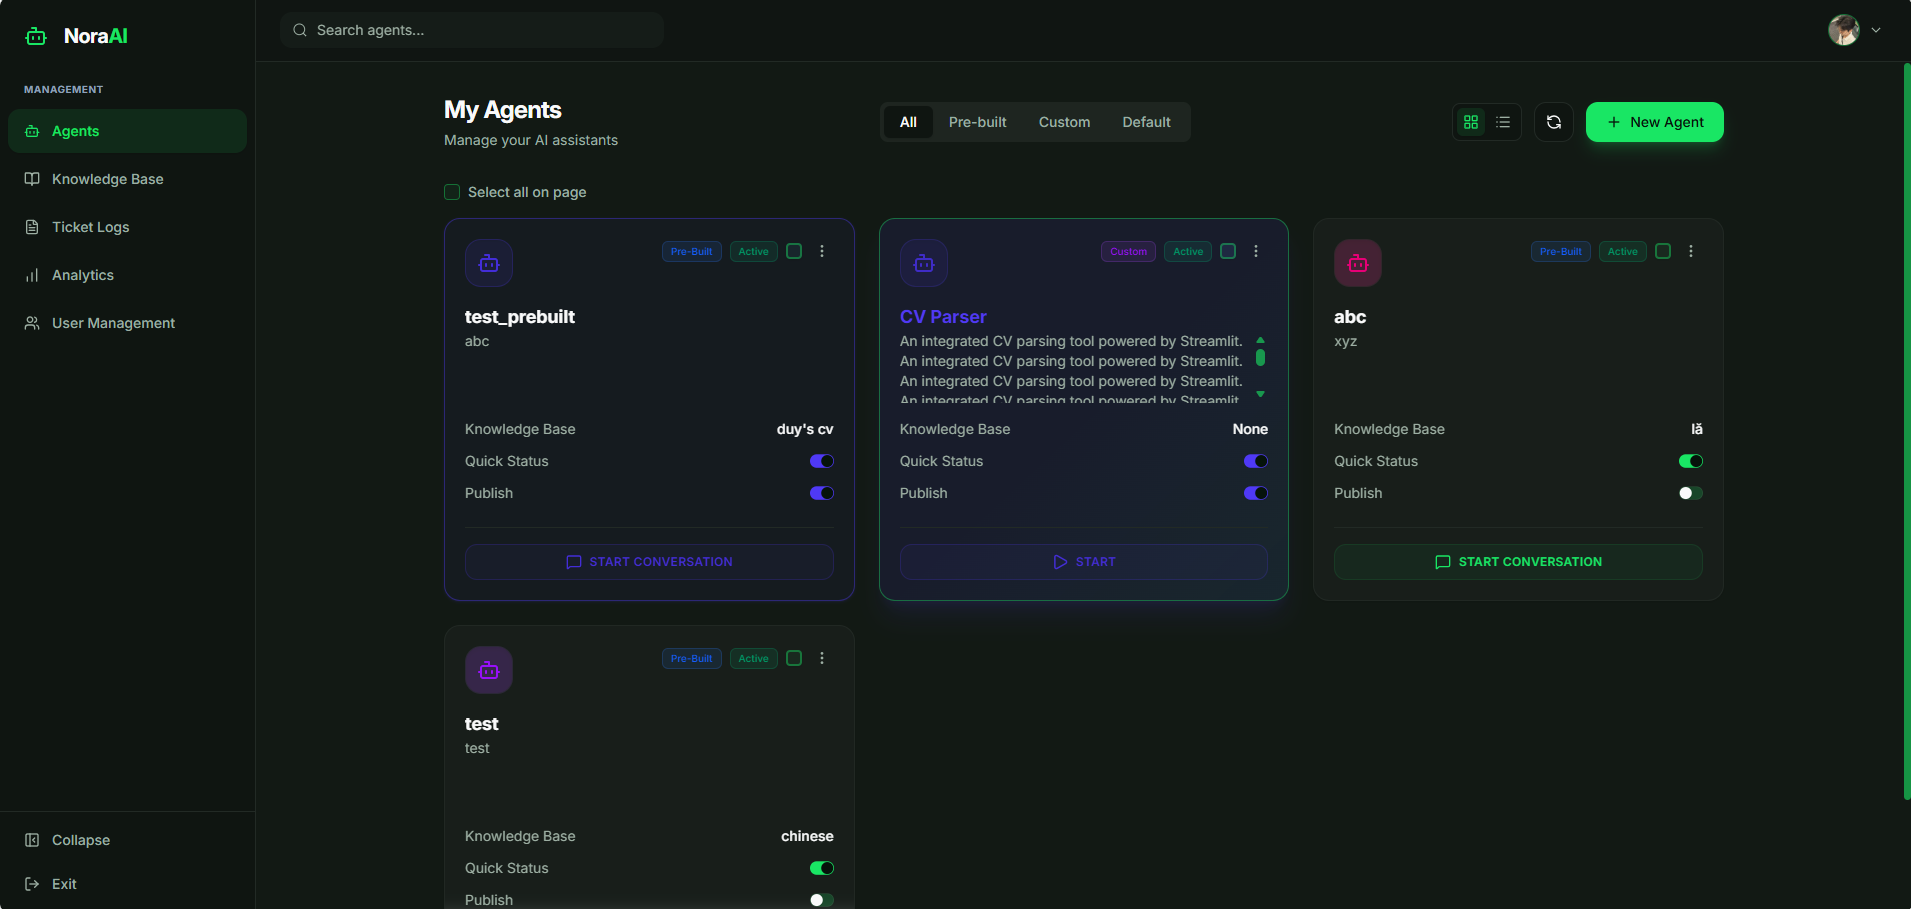Screen dimensions: 1911x909
Task: Open the test_prebuilt card options menu
Action: [822, 251]
